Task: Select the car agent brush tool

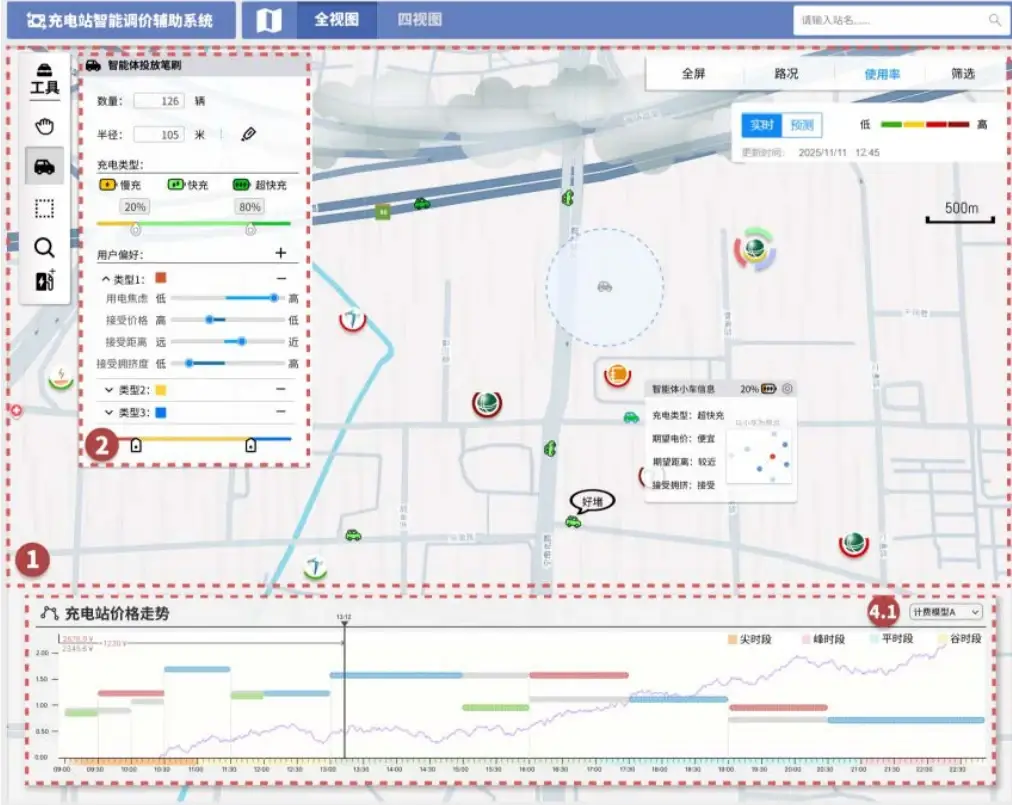Action: click(x=45, y=167)
